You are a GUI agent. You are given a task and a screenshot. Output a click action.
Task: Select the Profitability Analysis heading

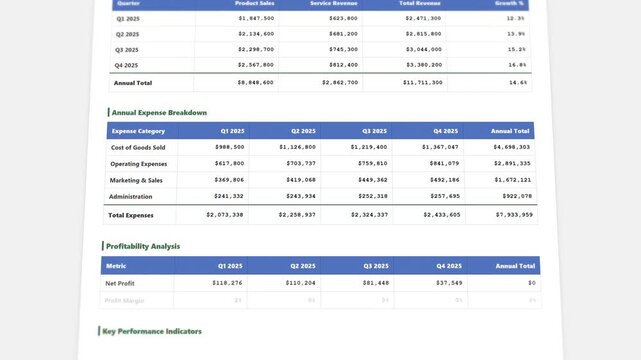(x=143, y=246)
